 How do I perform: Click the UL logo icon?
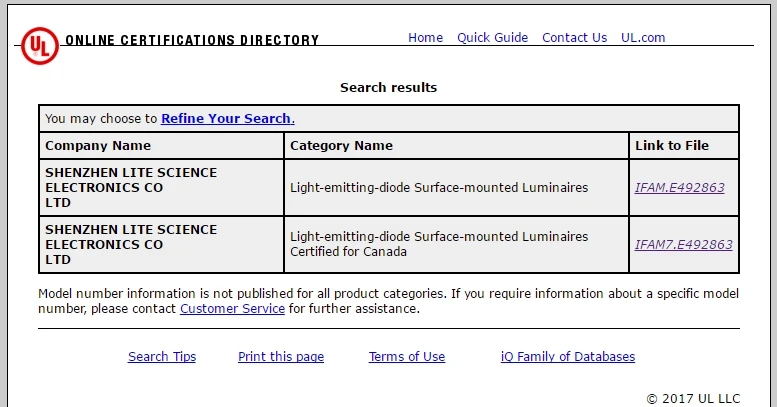click(x=40, y=46)
